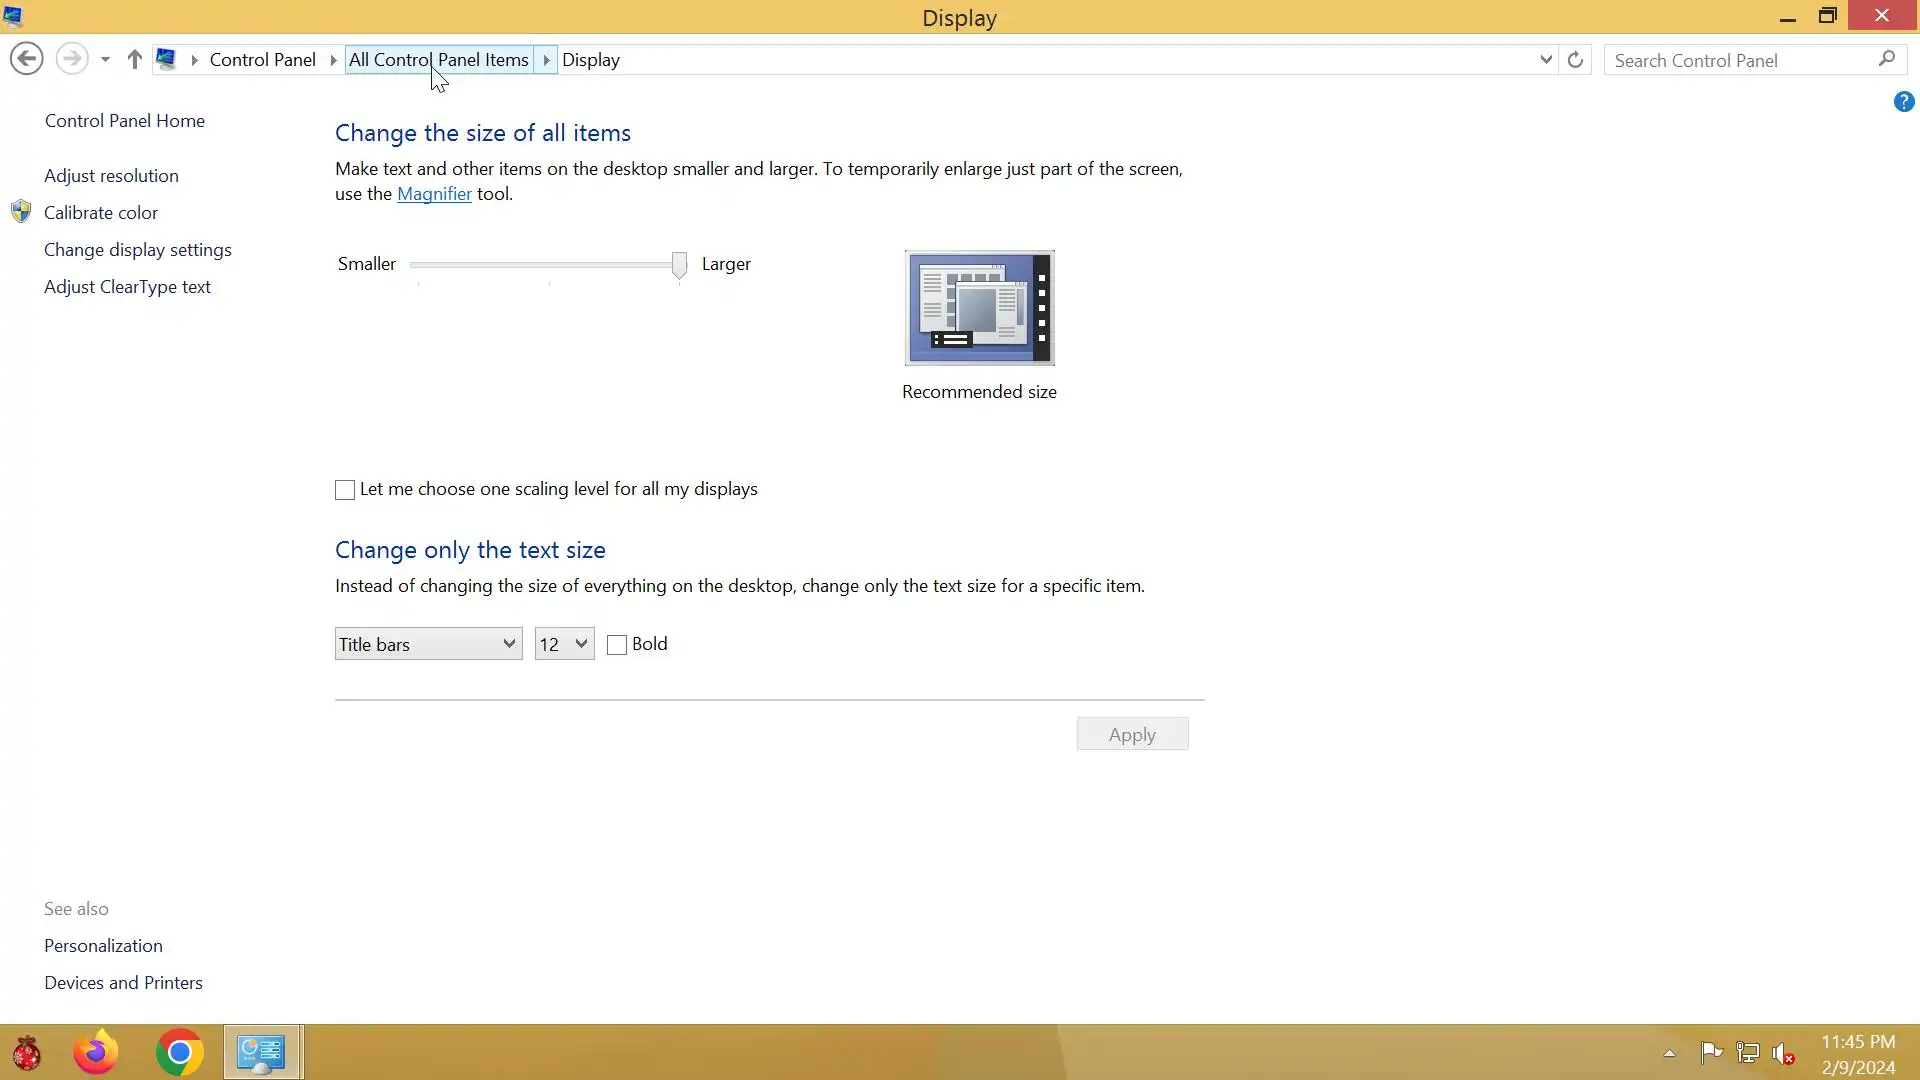The image size is (1920, 1080).
Task: Open Google Chrome from the taskbar
Action: point(180,1052)
